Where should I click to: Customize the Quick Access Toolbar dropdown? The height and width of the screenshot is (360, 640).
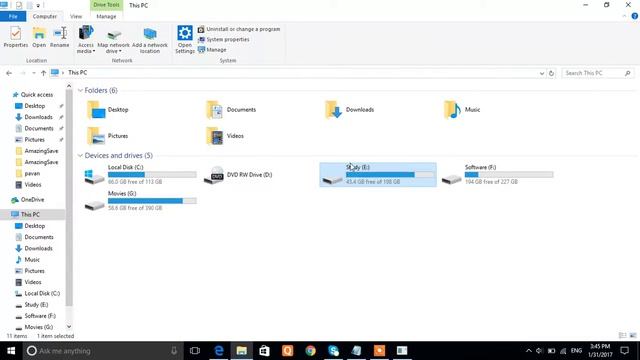pos(38,6)
